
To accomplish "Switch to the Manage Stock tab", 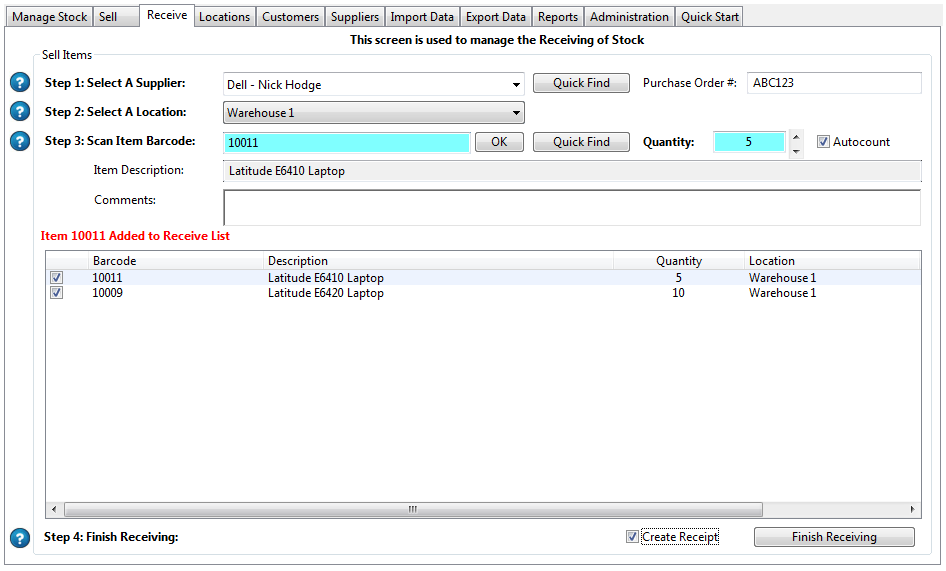I will pos(48,17).
